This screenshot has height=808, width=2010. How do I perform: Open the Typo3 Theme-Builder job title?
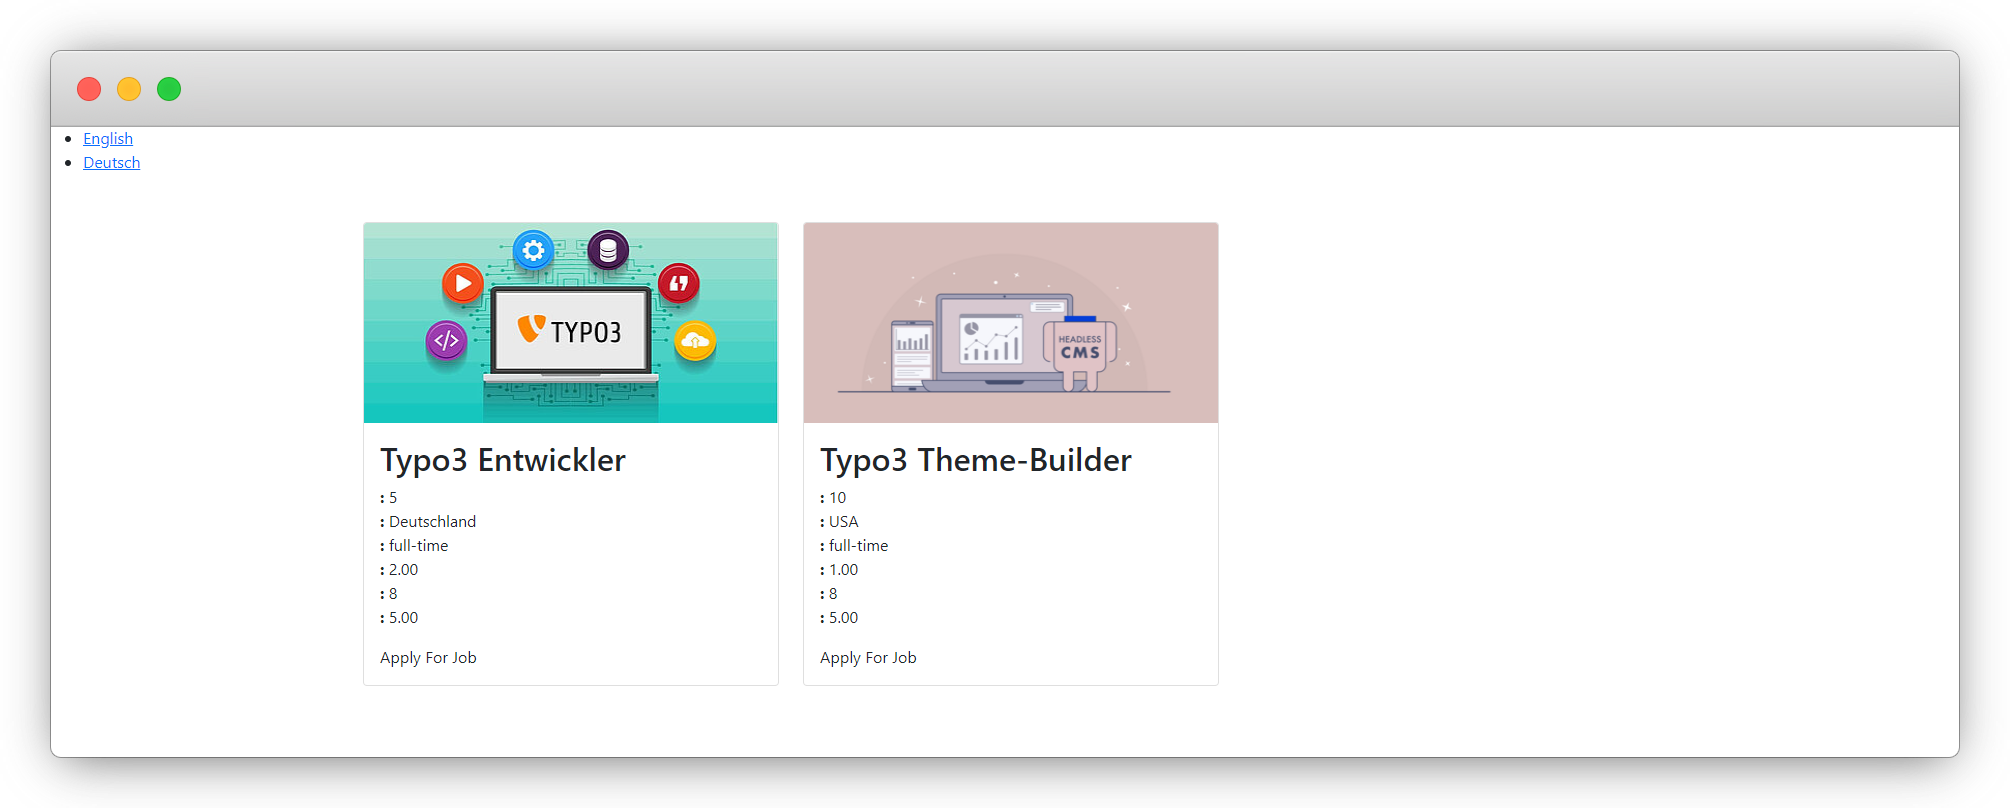pyautogui.click(x=976, y=460)
